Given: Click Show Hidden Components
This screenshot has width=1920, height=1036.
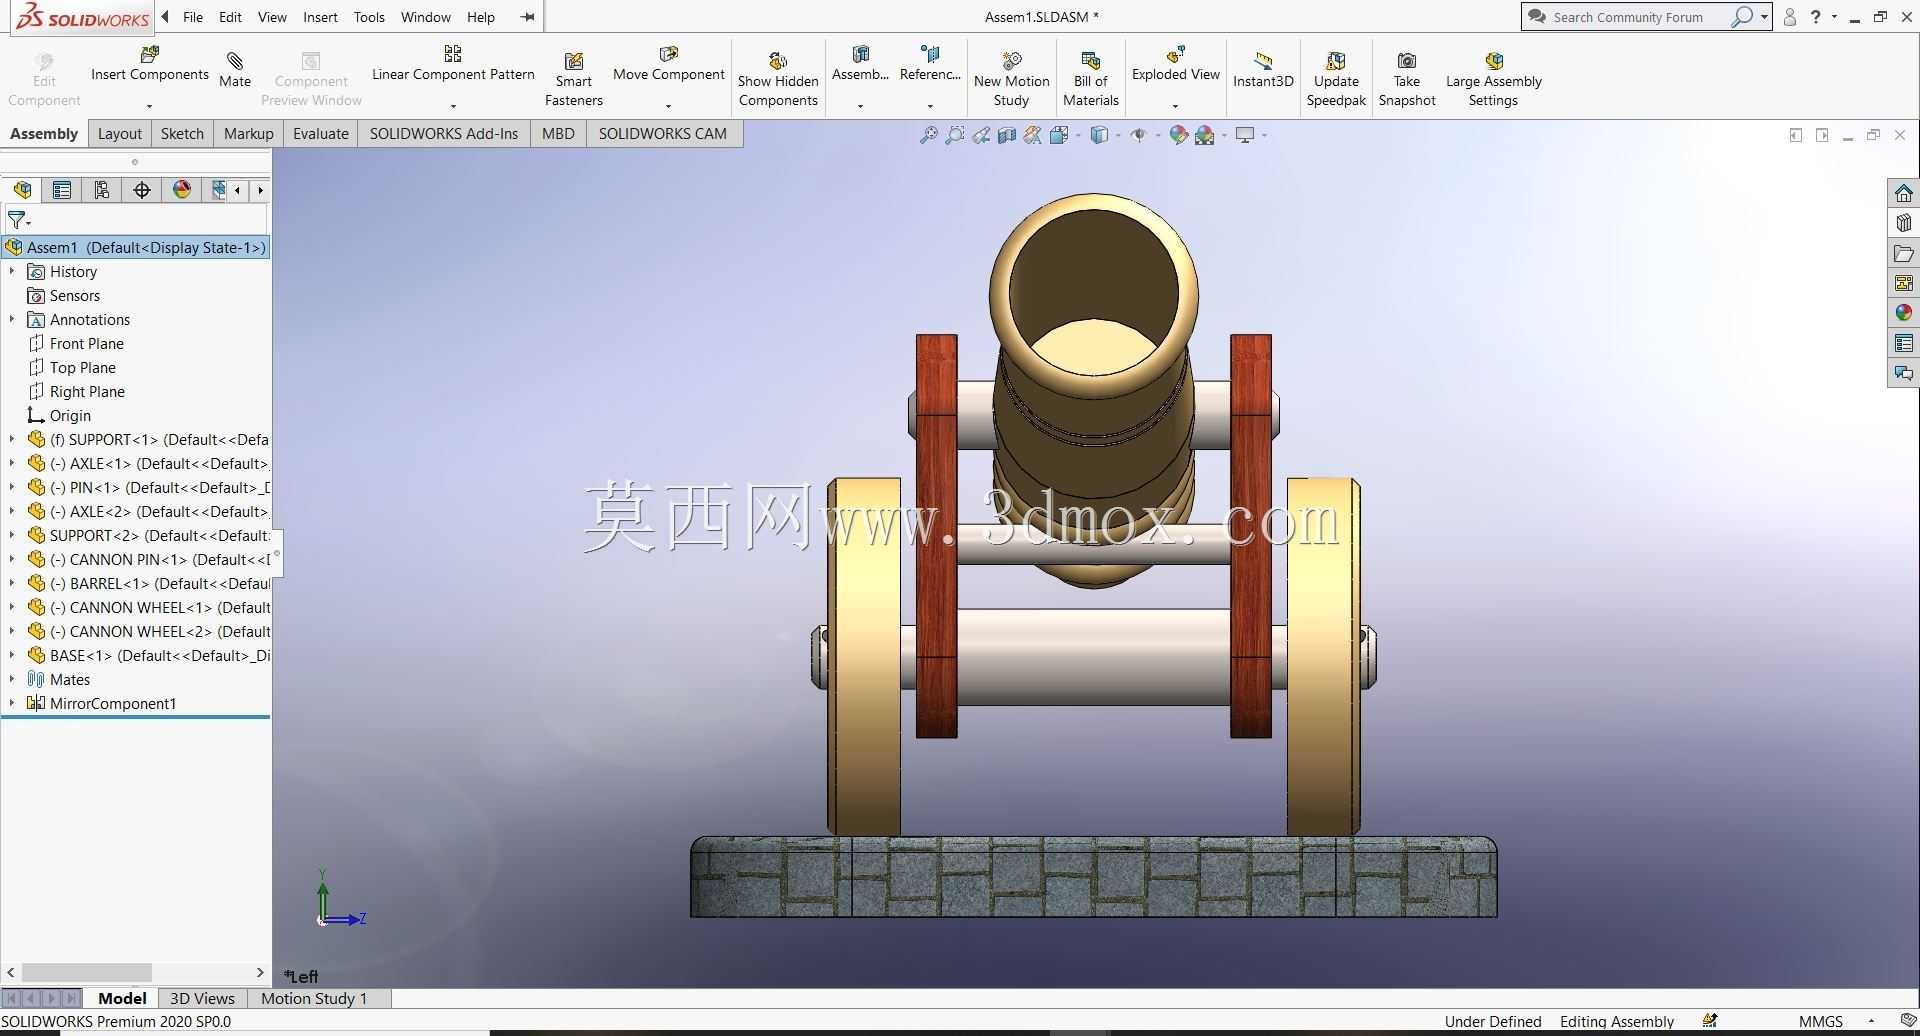Looking at the screenshot, I should 778,79.
